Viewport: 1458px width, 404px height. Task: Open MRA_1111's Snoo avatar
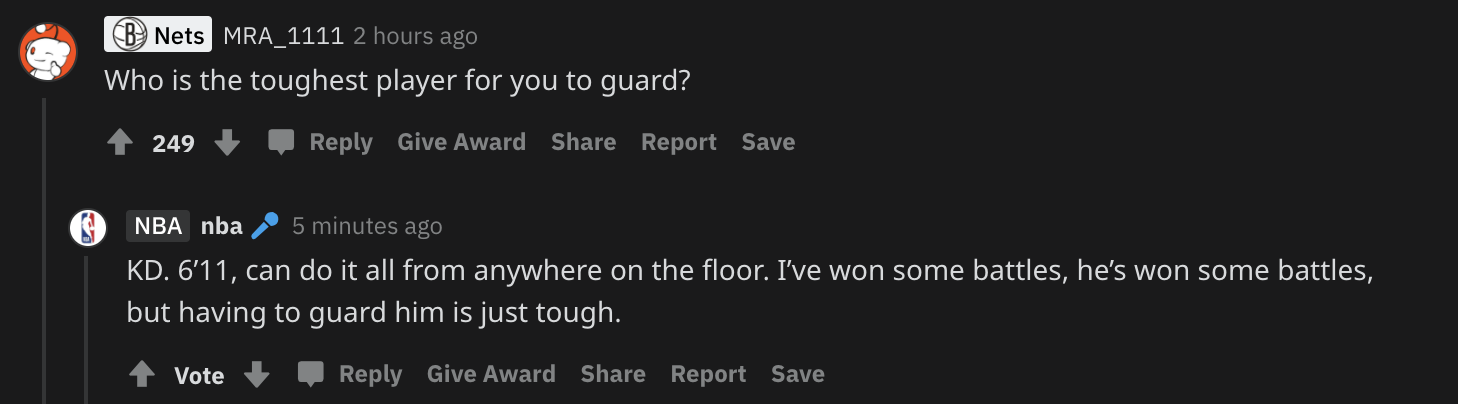coord(47,52)
